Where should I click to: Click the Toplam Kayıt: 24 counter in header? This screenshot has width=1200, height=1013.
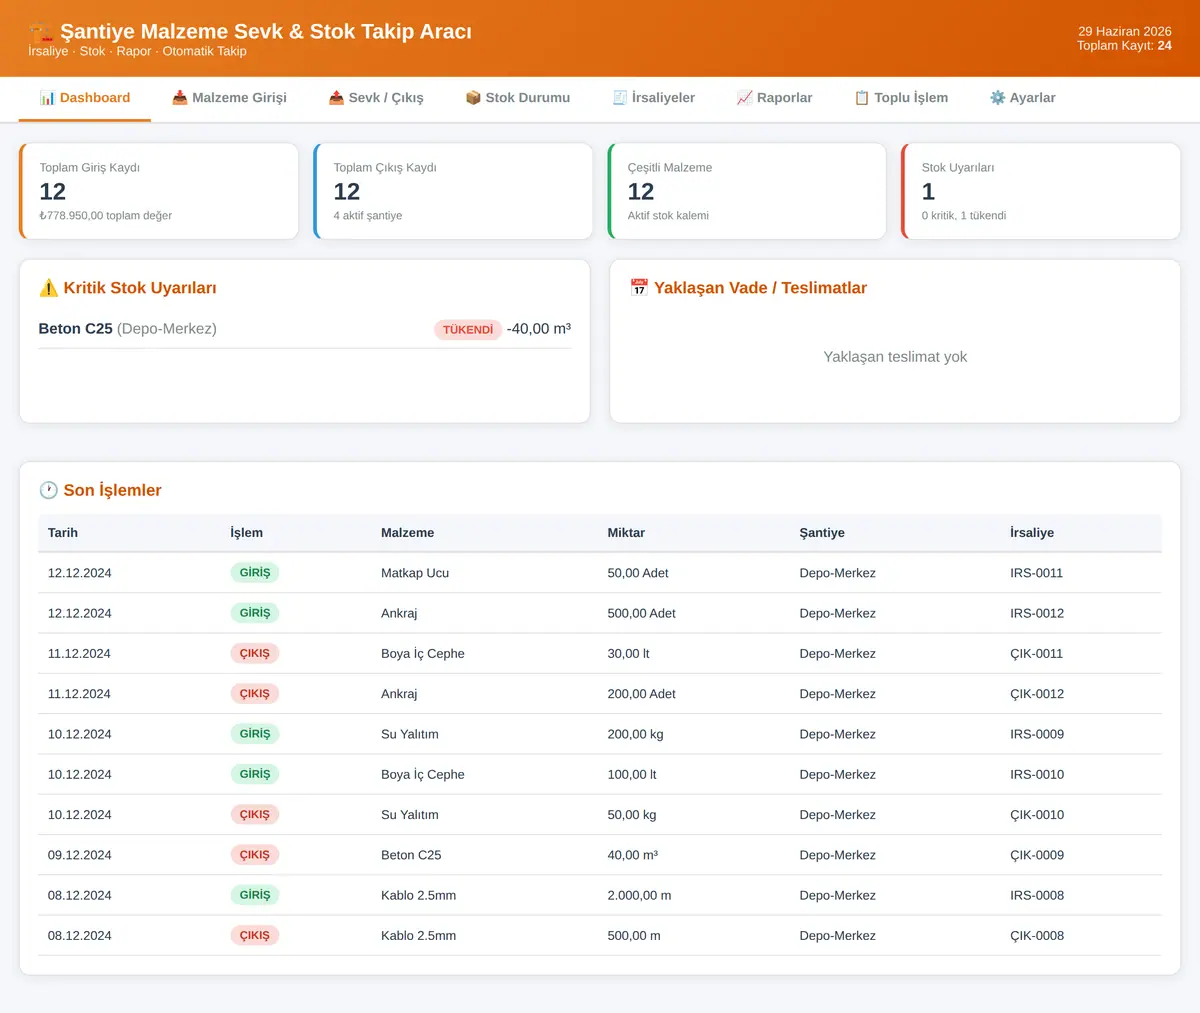1124,46
